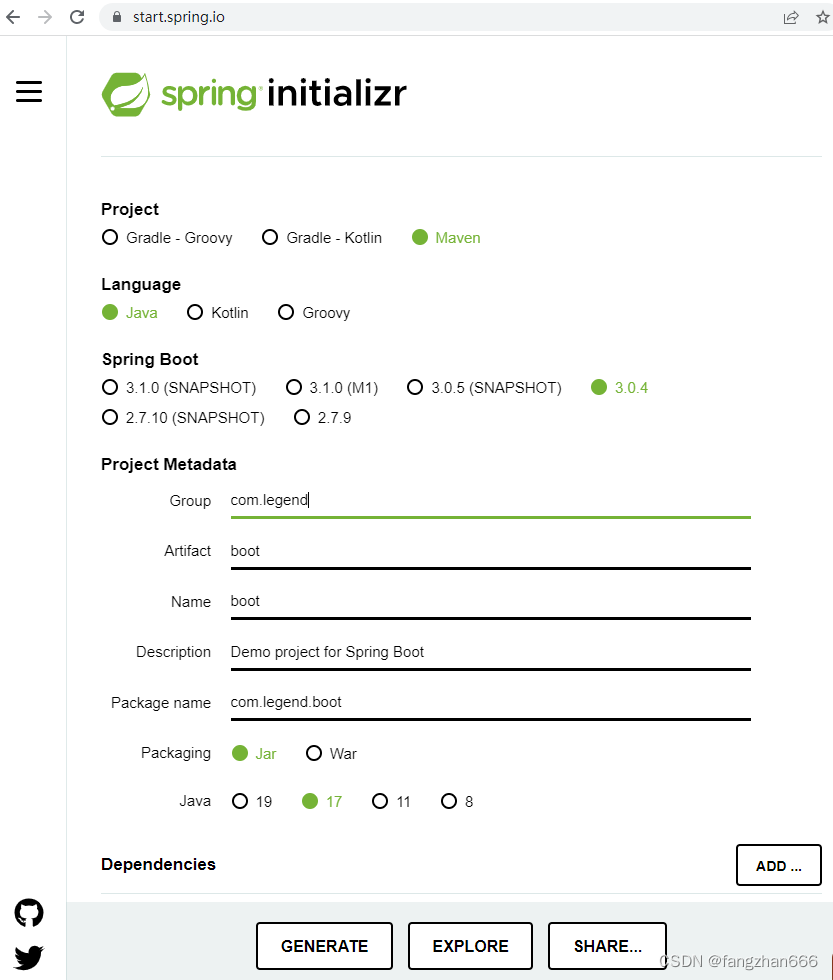833x980 pixels.
Task: Select Gradle - Kotlin project type
Action: click(322, 238)
